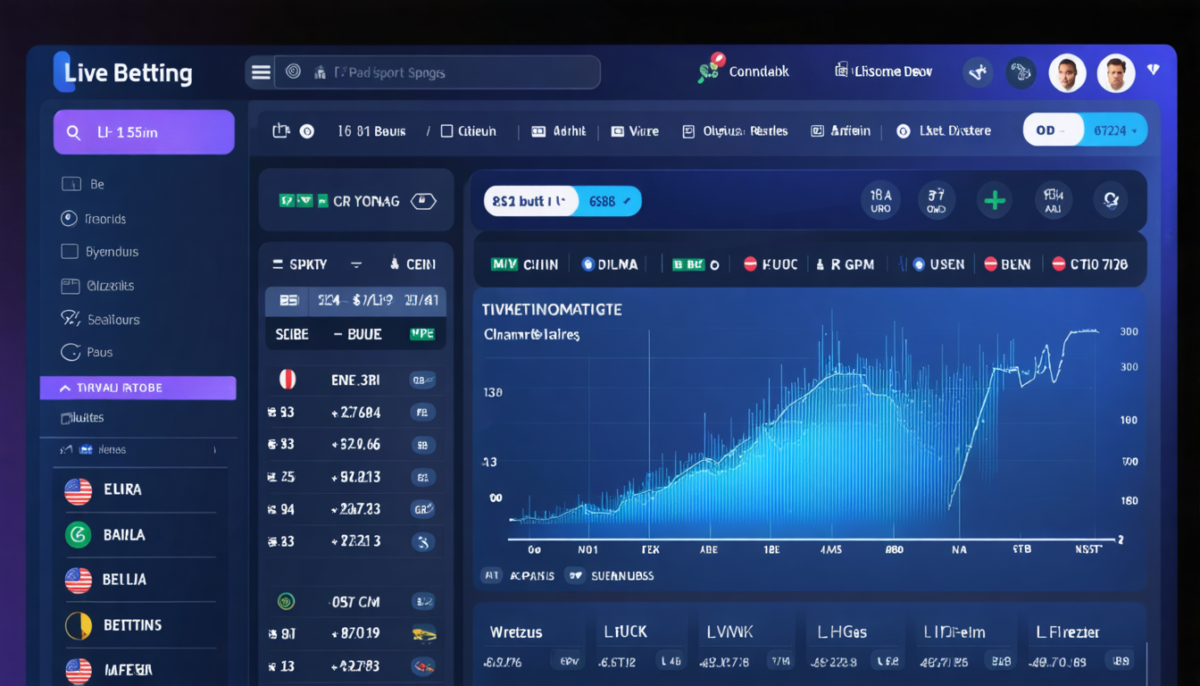Click the green plus icon
1200x686 pixels.
click(x=994, y=200)
